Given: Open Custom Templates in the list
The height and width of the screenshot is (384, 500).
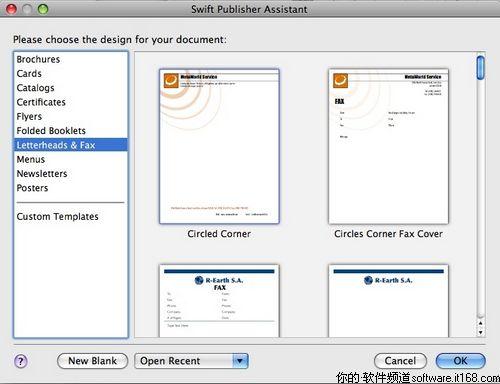Looking at the screenshot, I should [x=70, y=217].
